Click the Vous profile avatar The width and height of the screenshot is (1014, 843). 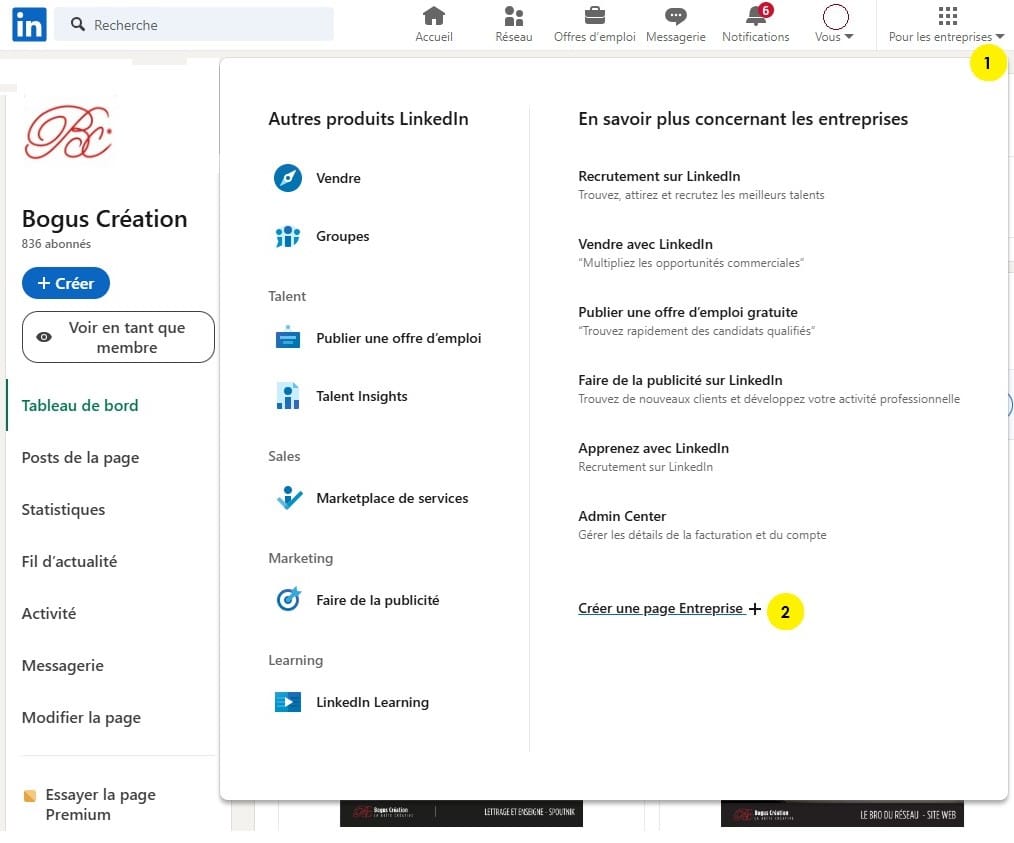click(x=835, y=17)
